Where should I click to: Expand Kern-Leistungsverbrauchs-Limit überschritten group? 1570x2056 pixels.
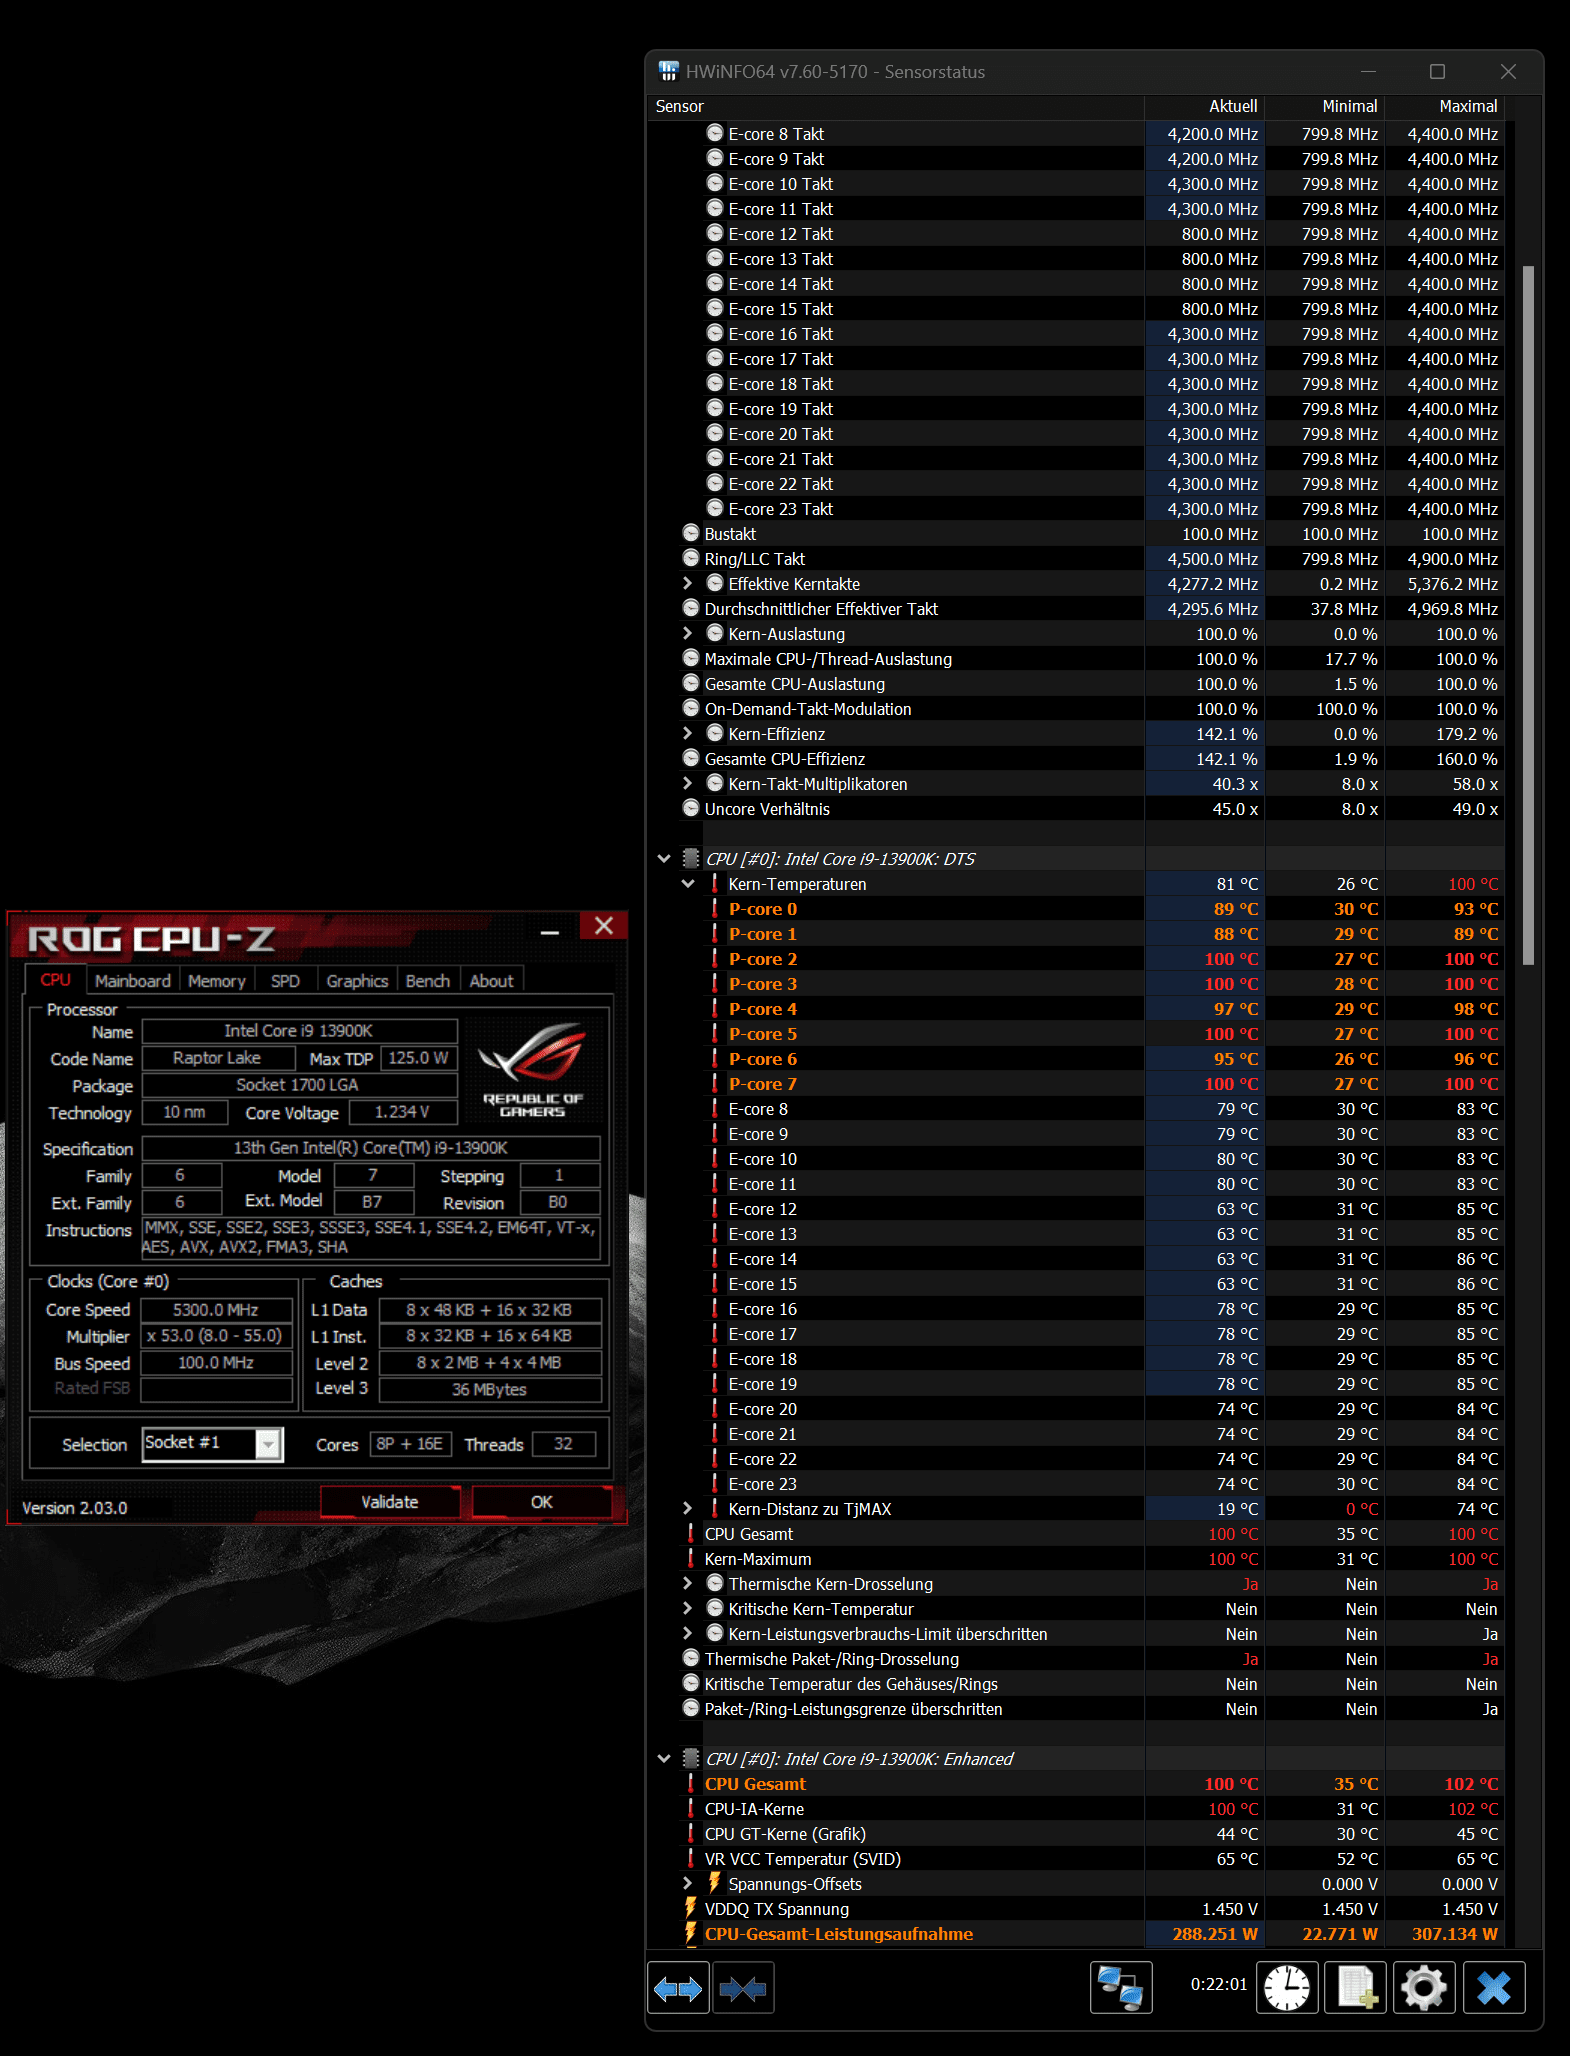(687, 1633)
